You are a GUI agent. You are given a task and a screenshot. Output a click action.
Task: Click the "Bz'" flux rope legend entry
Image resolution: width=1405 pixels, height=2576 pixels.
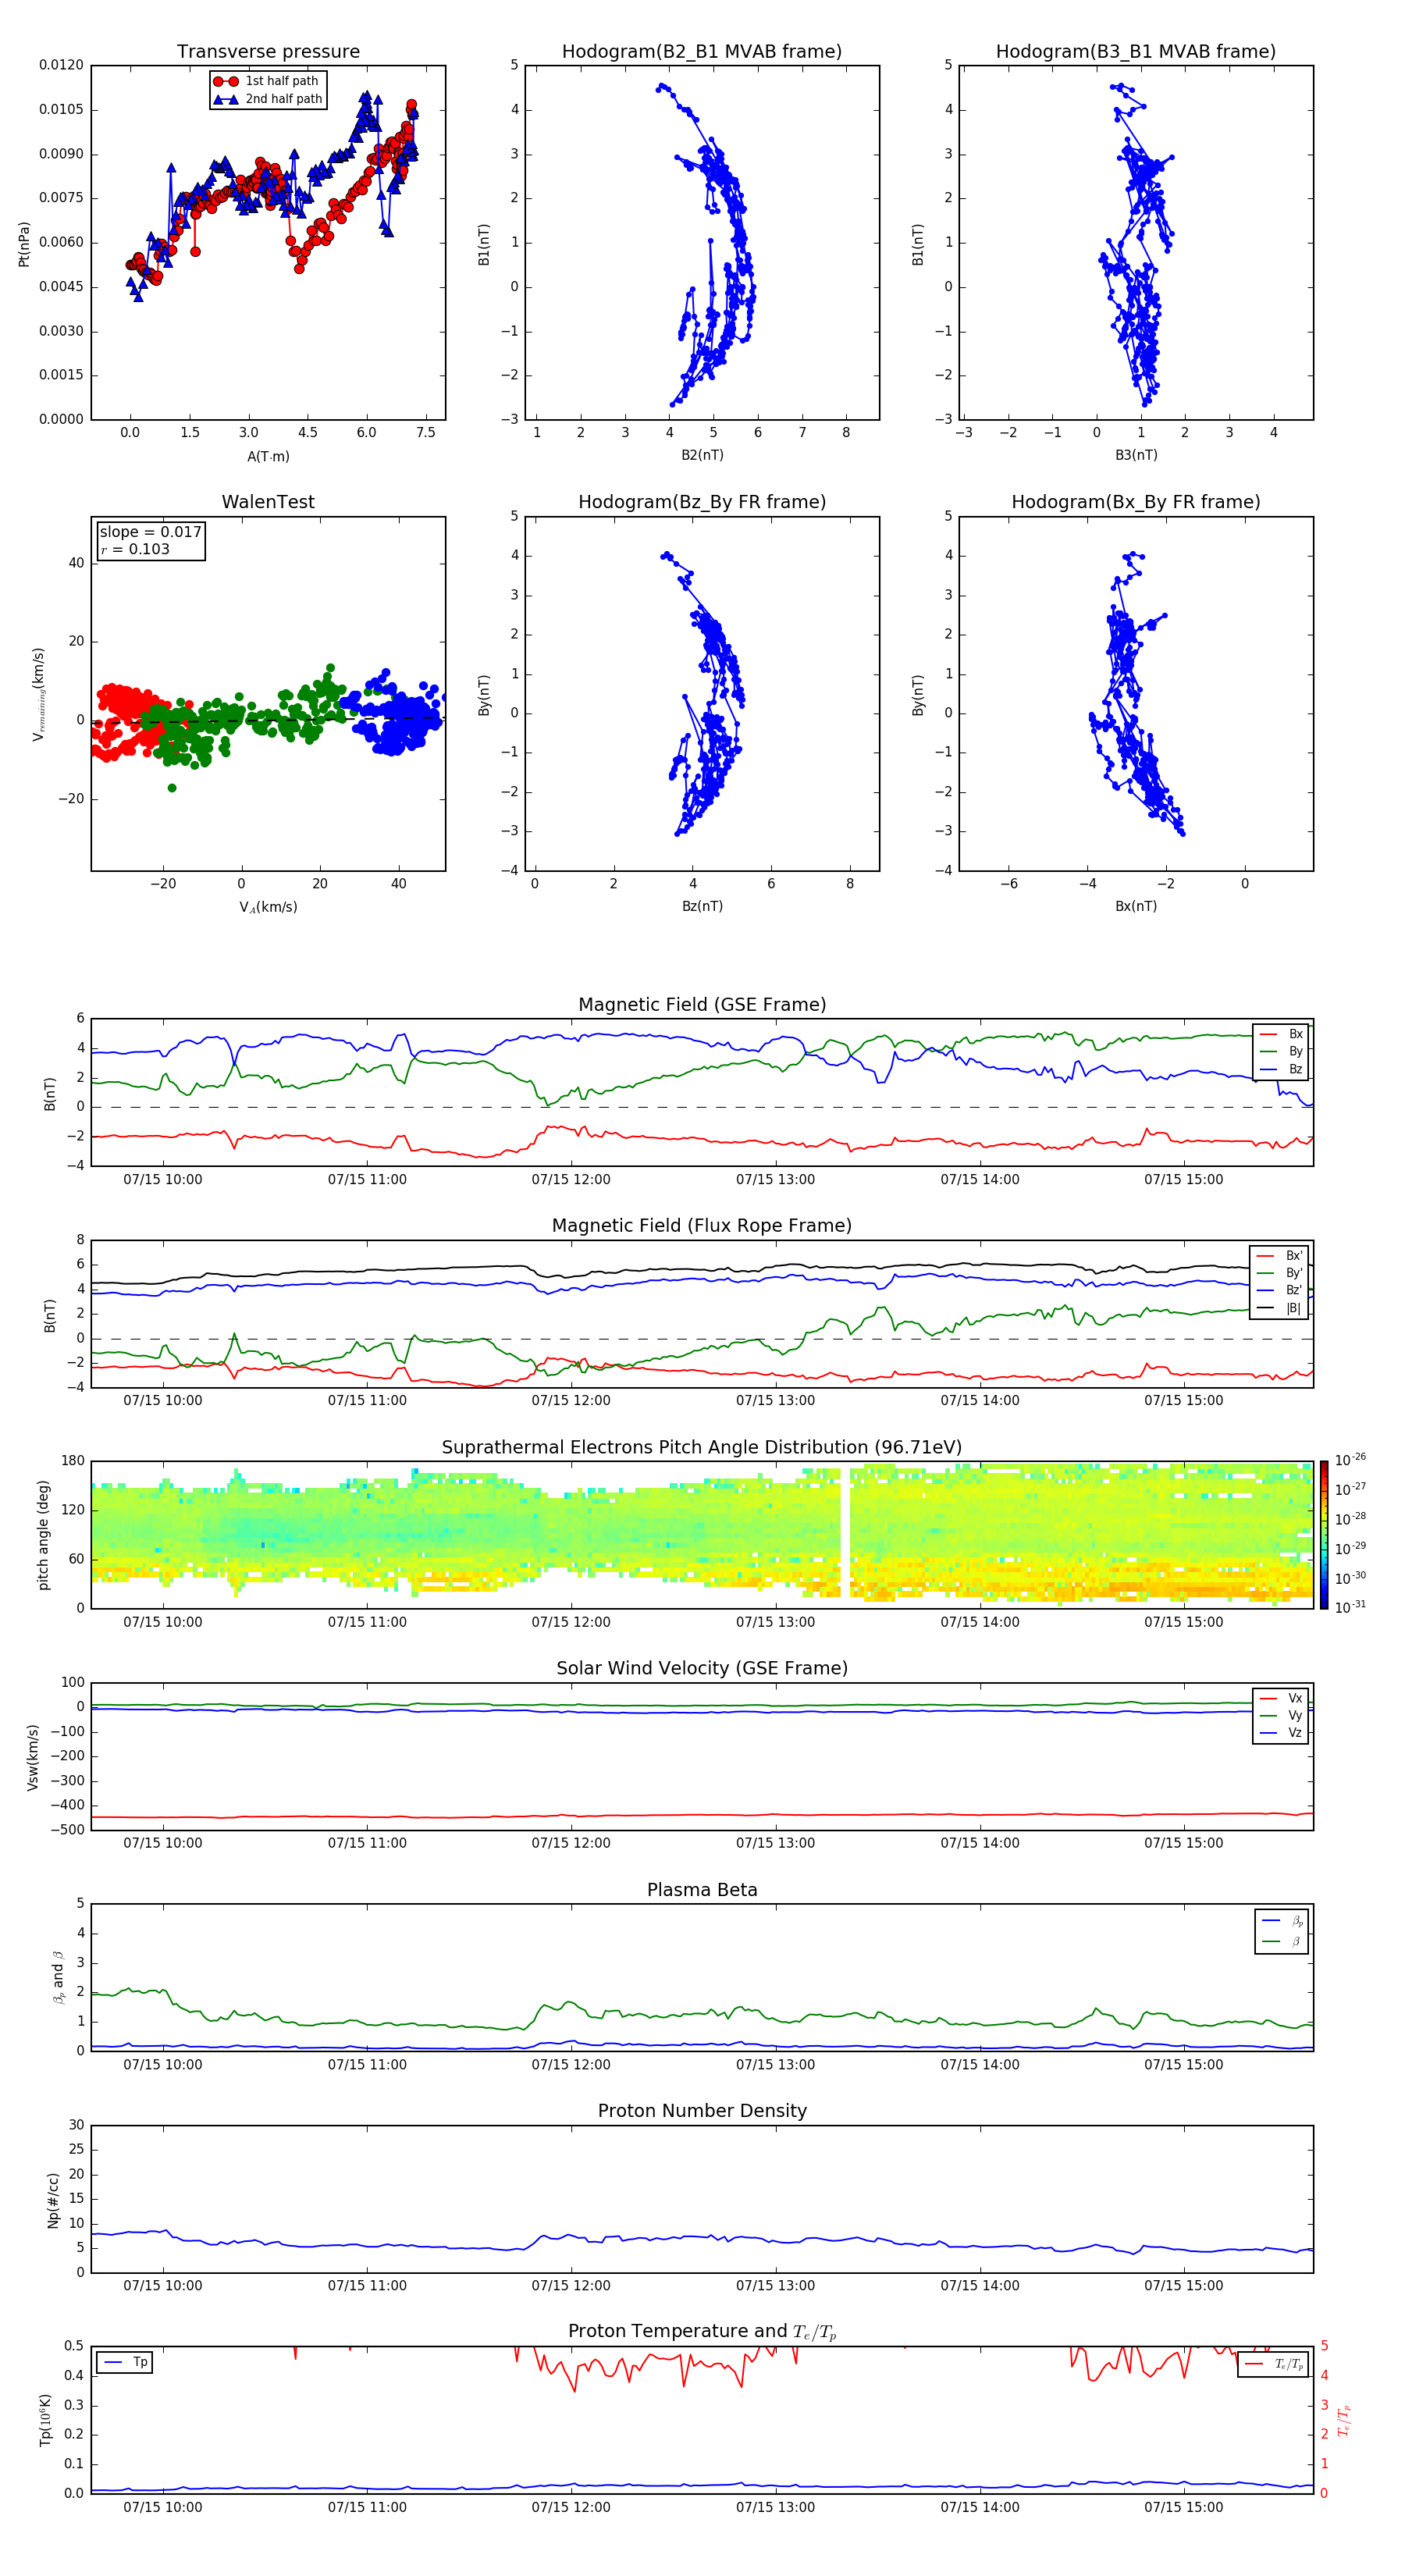(1280, 1291)
